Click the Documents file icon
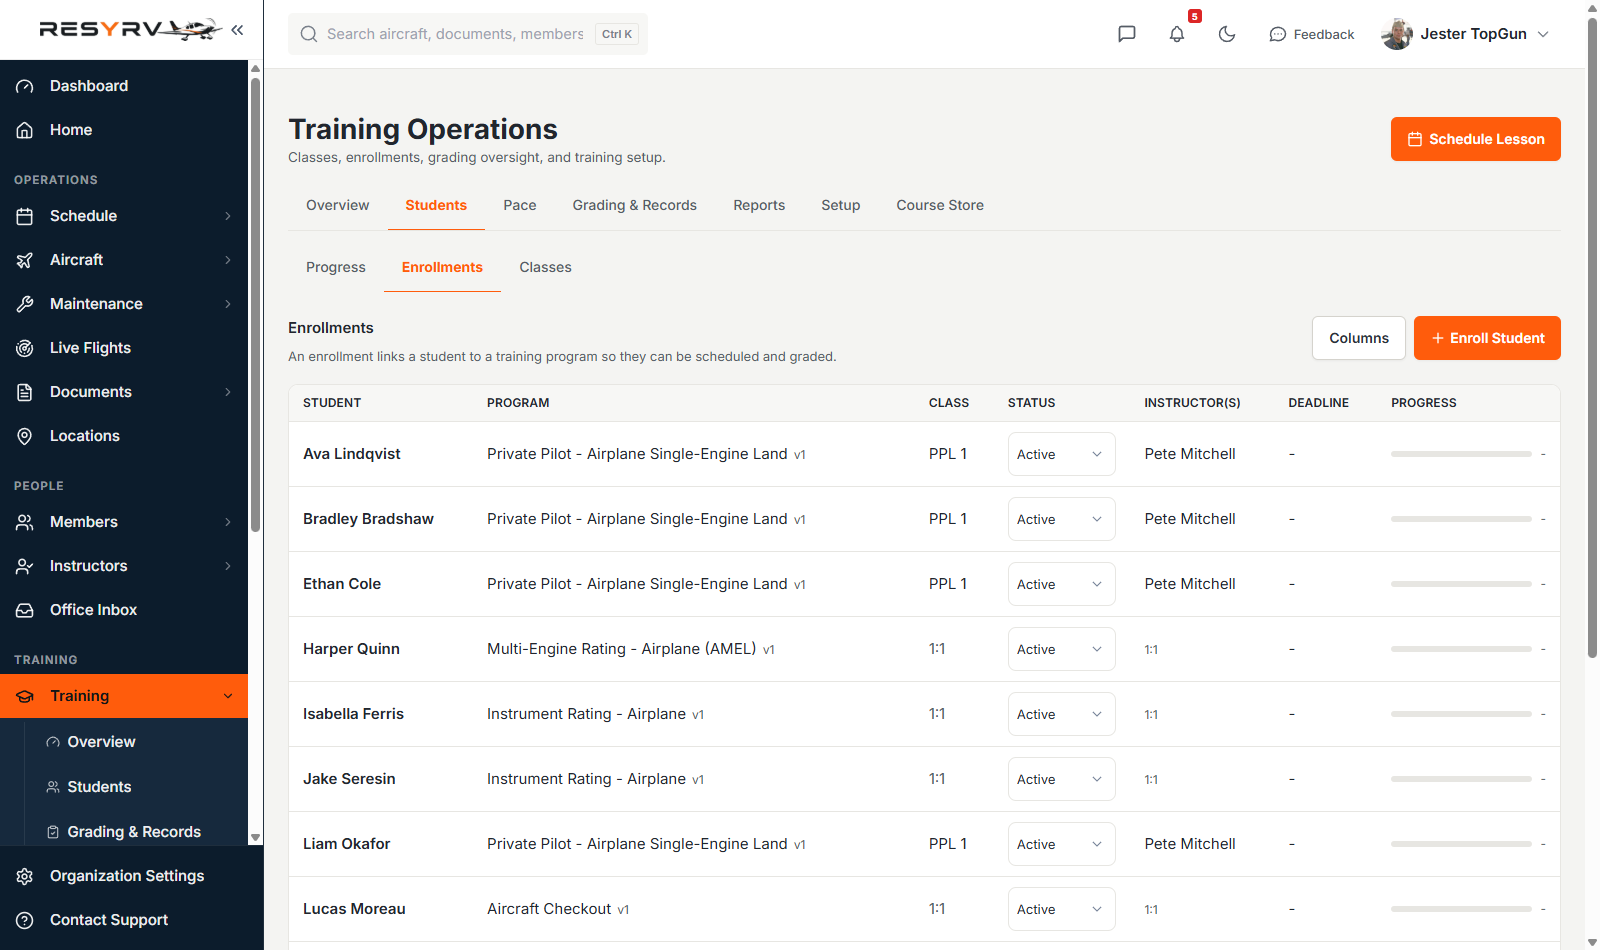The height and width of the screenshot is (950, 1600). (x=25, y=392)
